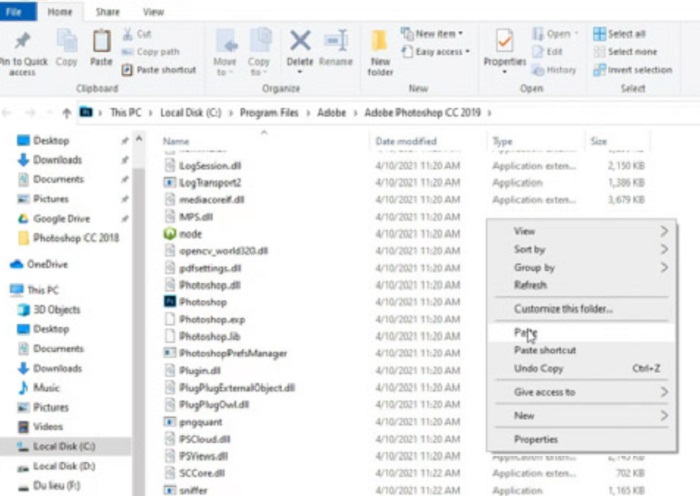The width and height of the screenshot is (700, 496).
Task: Expand chevron after Adobe Photoshop CC 2019
Action: click(489, 113)
